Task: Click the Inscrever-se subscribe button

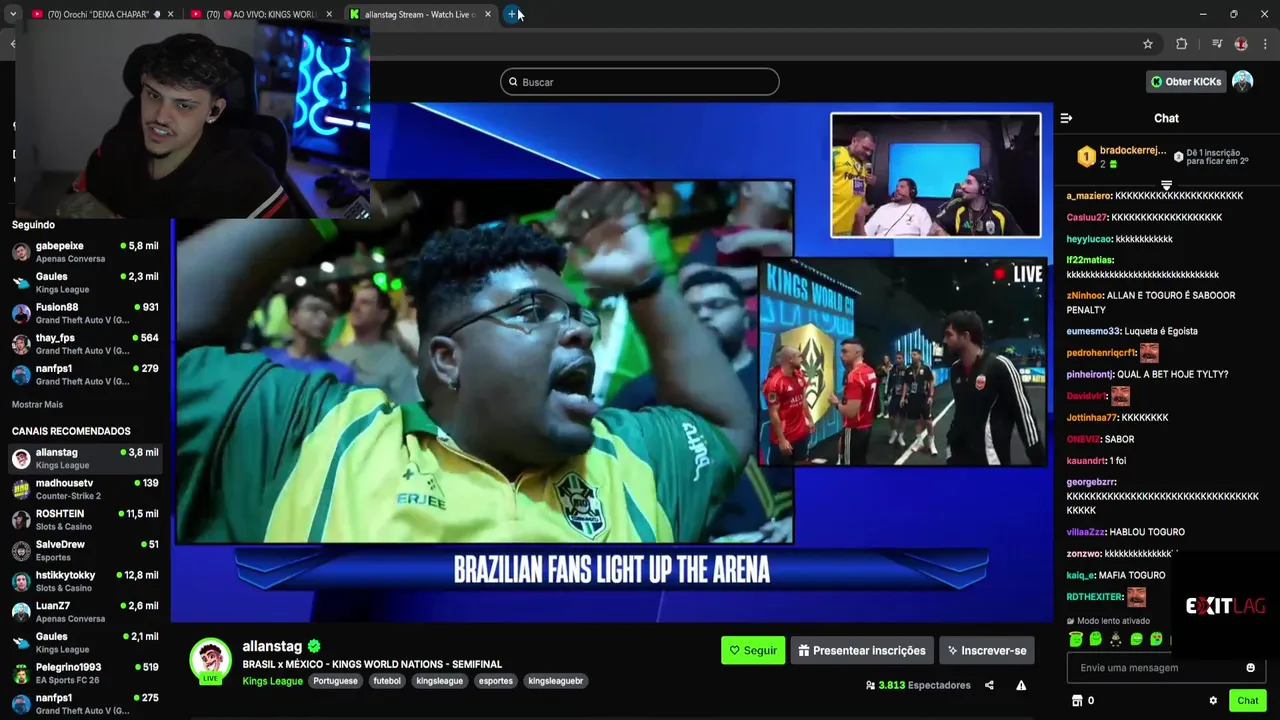Action: (986, 650)
